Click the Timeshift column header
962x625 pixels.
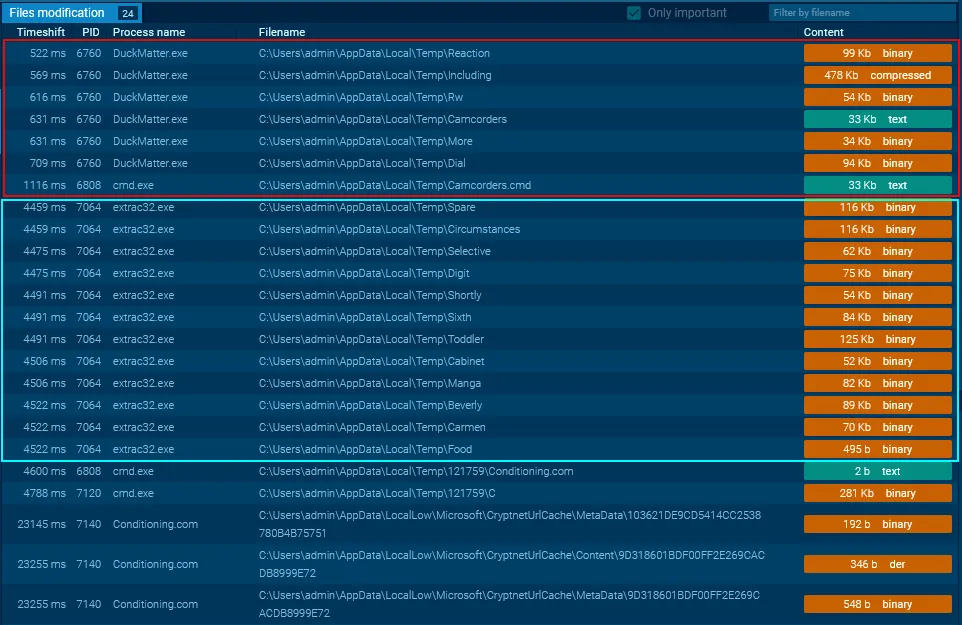(41, 33)
